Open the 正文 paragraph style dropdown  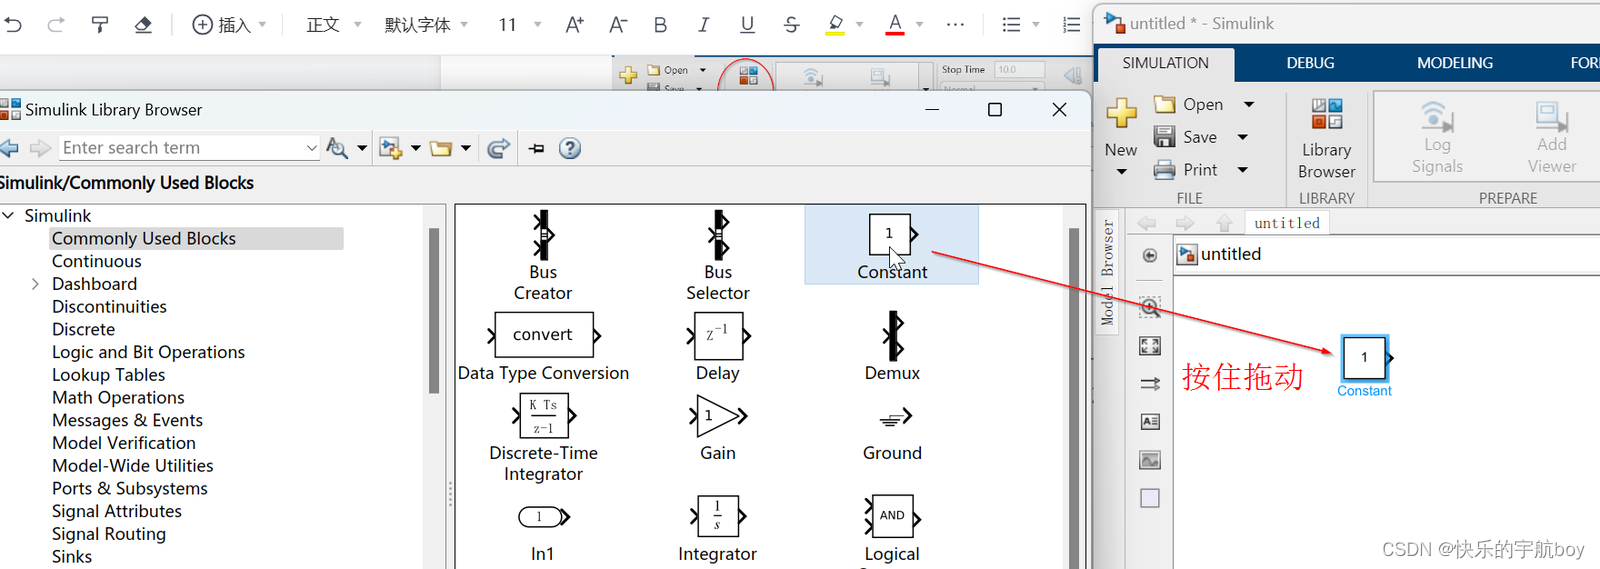click(333, 24)
